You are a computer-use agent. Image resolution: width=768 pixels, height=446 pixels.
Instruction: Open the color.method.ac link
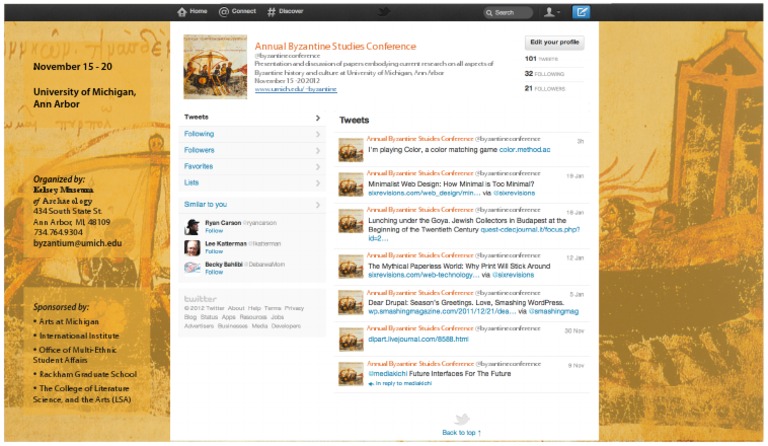(x=525, y=150)
